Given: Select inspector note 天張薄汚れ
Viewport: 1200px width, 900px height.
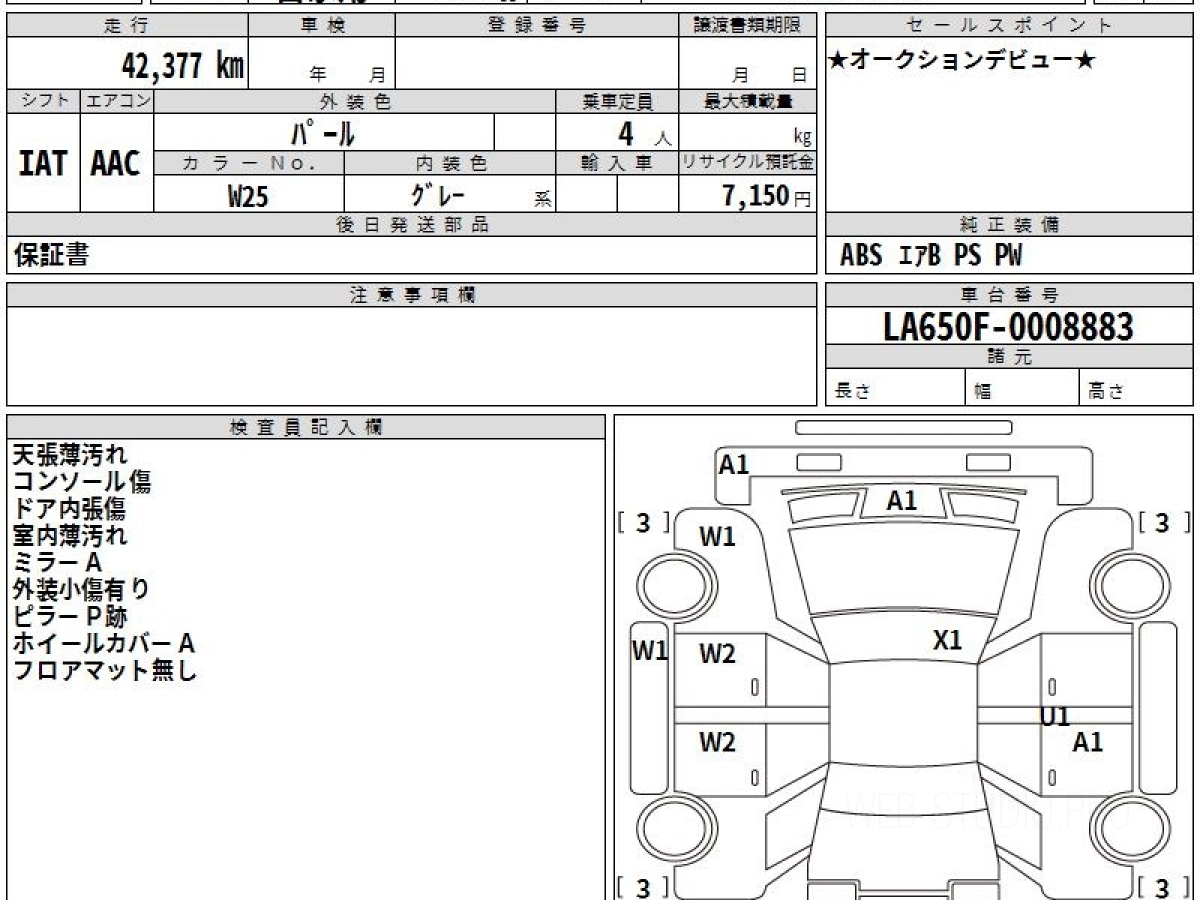Looking at the screenshot, I should tap(70, 455).
